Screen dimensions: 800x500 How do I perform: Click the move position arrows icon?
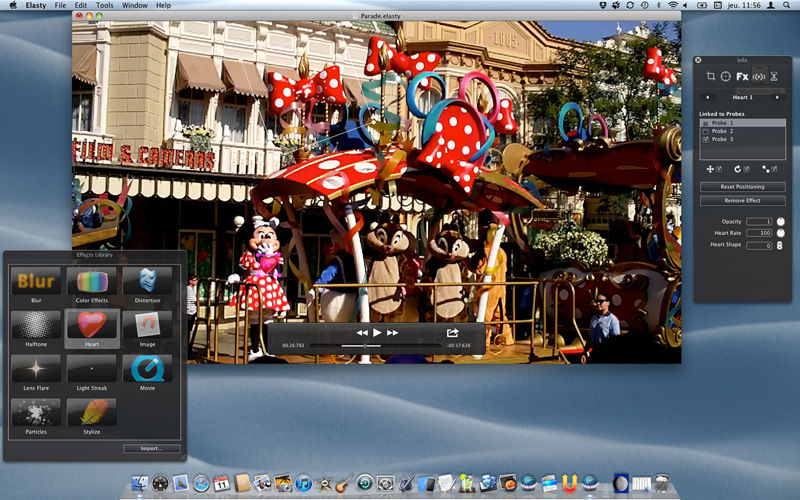coord(710,169)
